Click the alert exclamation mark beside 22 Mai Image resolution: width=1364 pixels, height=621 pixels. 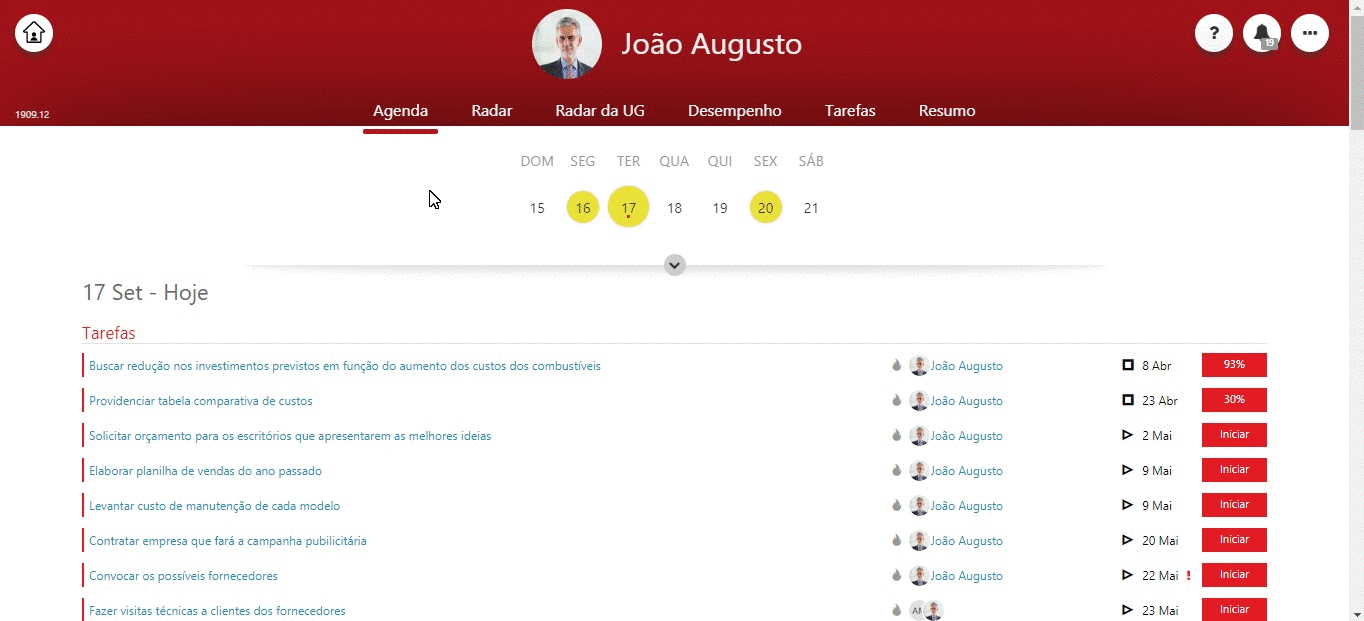click(1188, 575)
